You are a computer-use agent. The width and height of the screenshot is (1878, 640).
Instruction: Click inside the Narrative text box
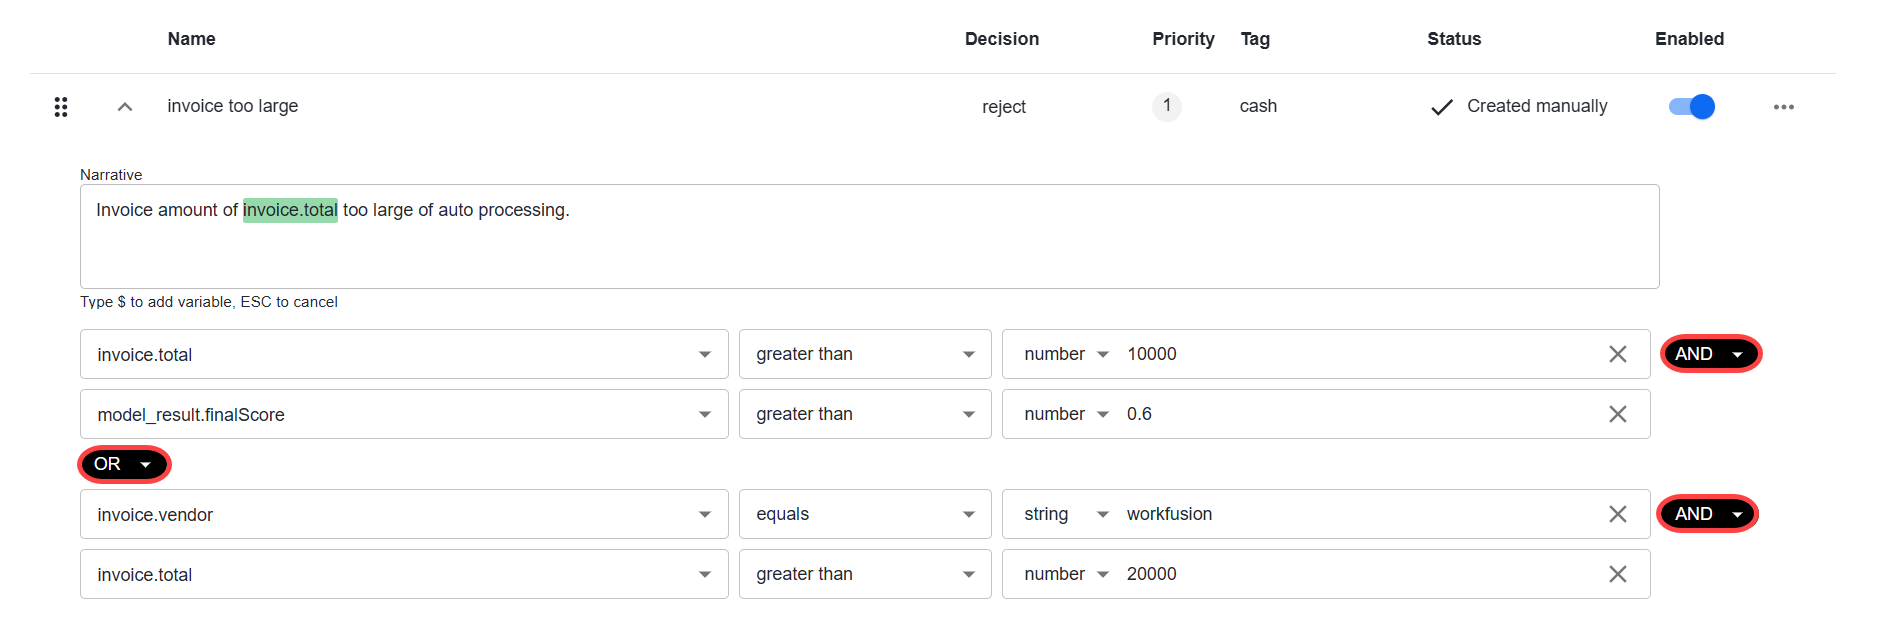coord(869,236)
